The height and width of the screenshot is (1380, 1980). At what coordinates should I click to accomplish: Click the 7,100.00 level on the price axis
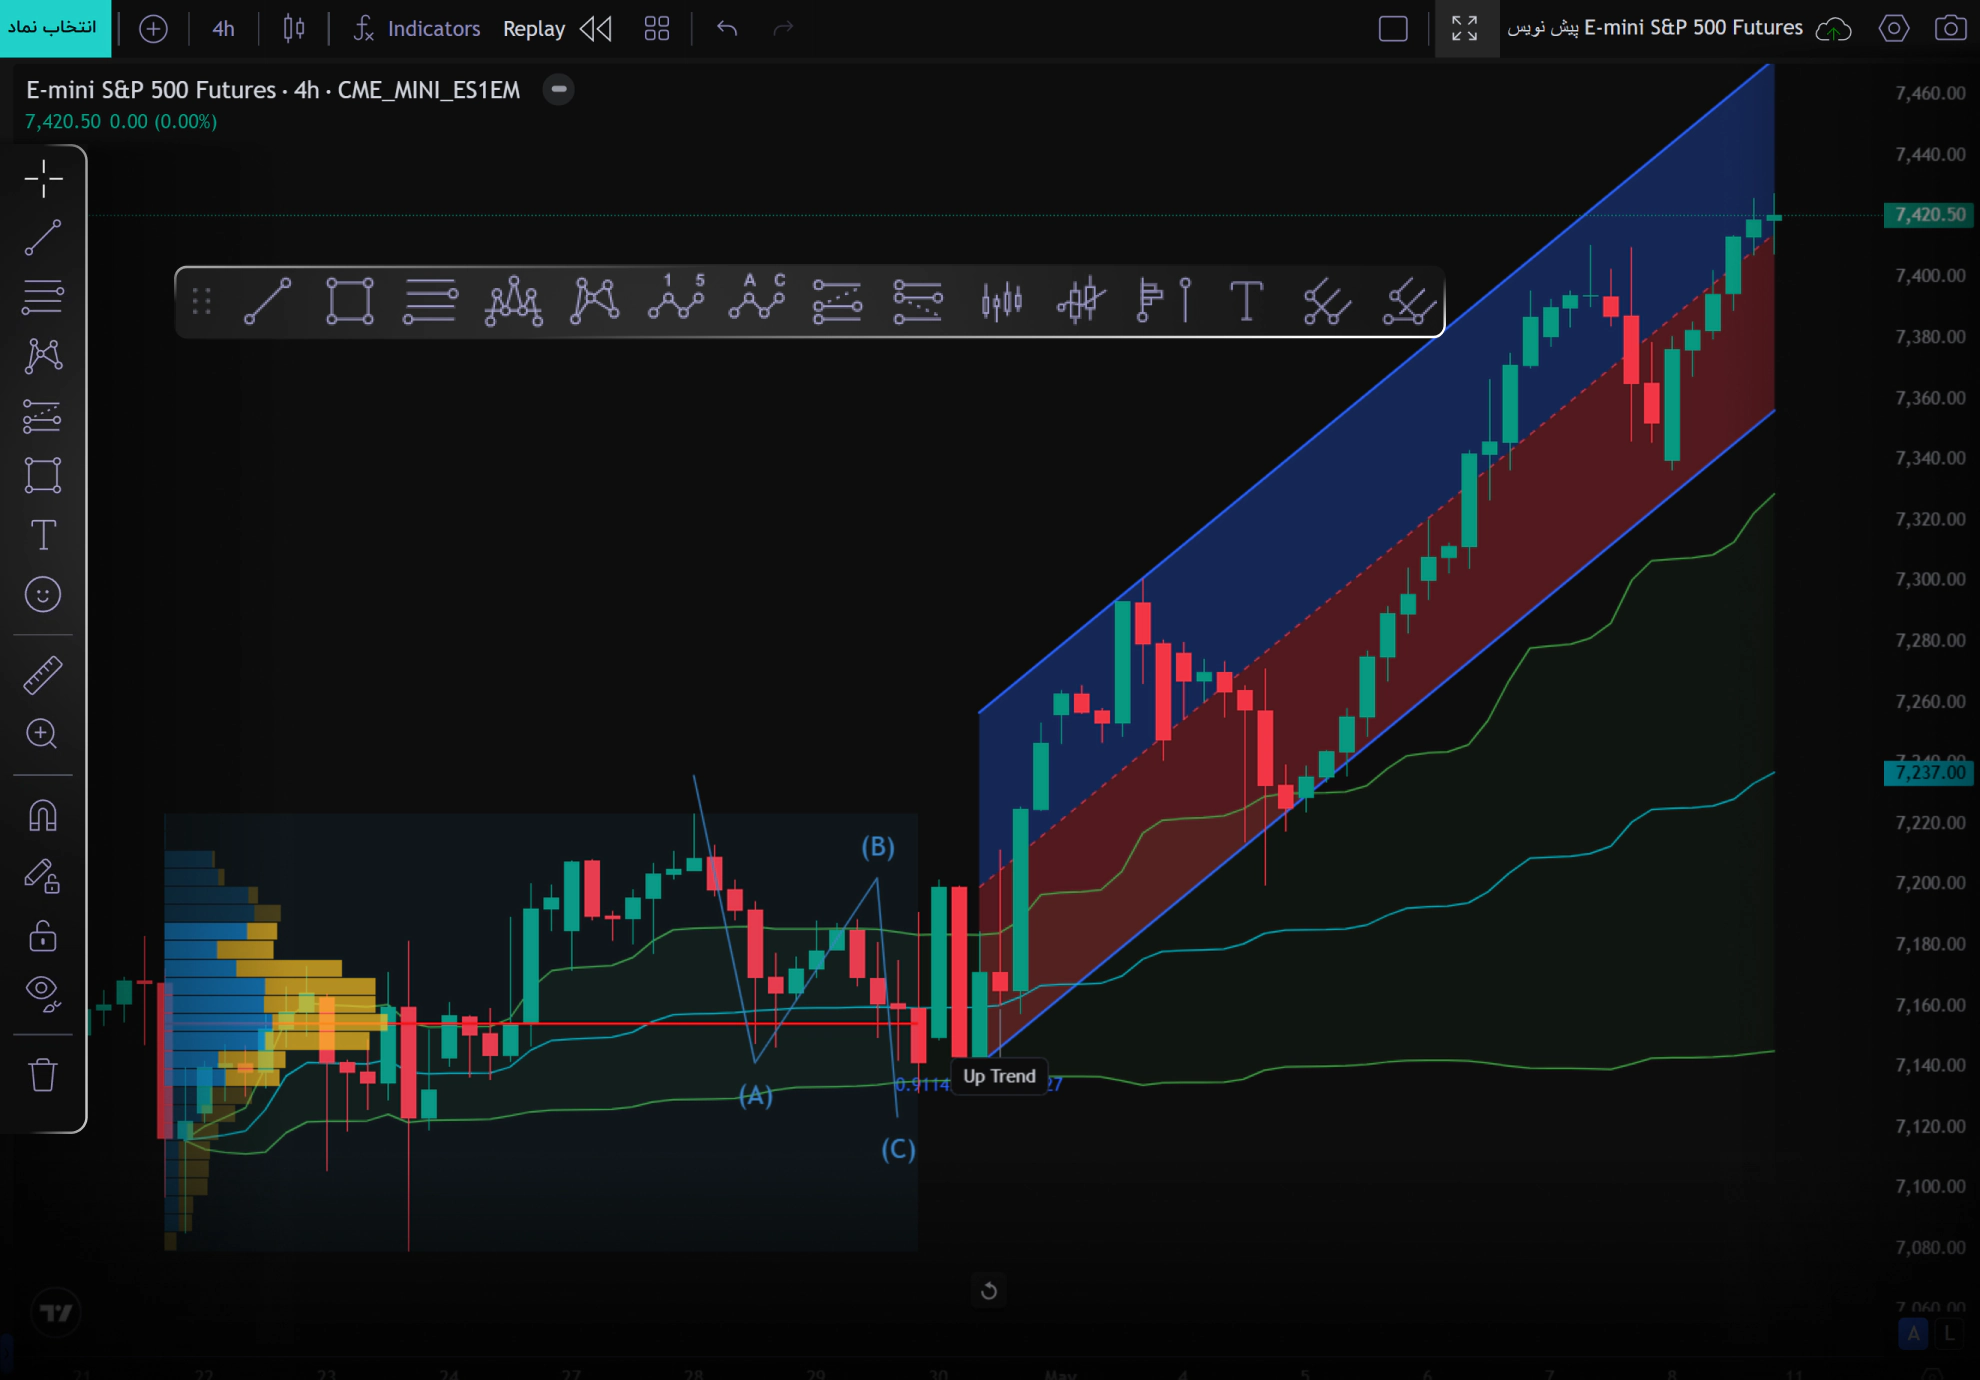coord(1930,1187)
